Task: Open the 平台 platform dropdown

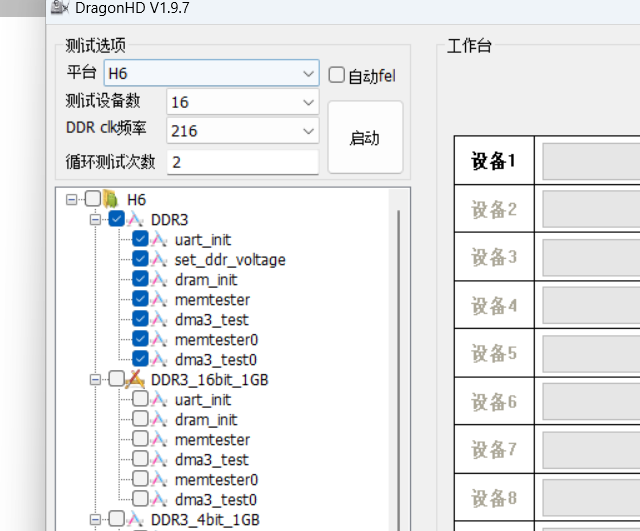Action: 211,73
